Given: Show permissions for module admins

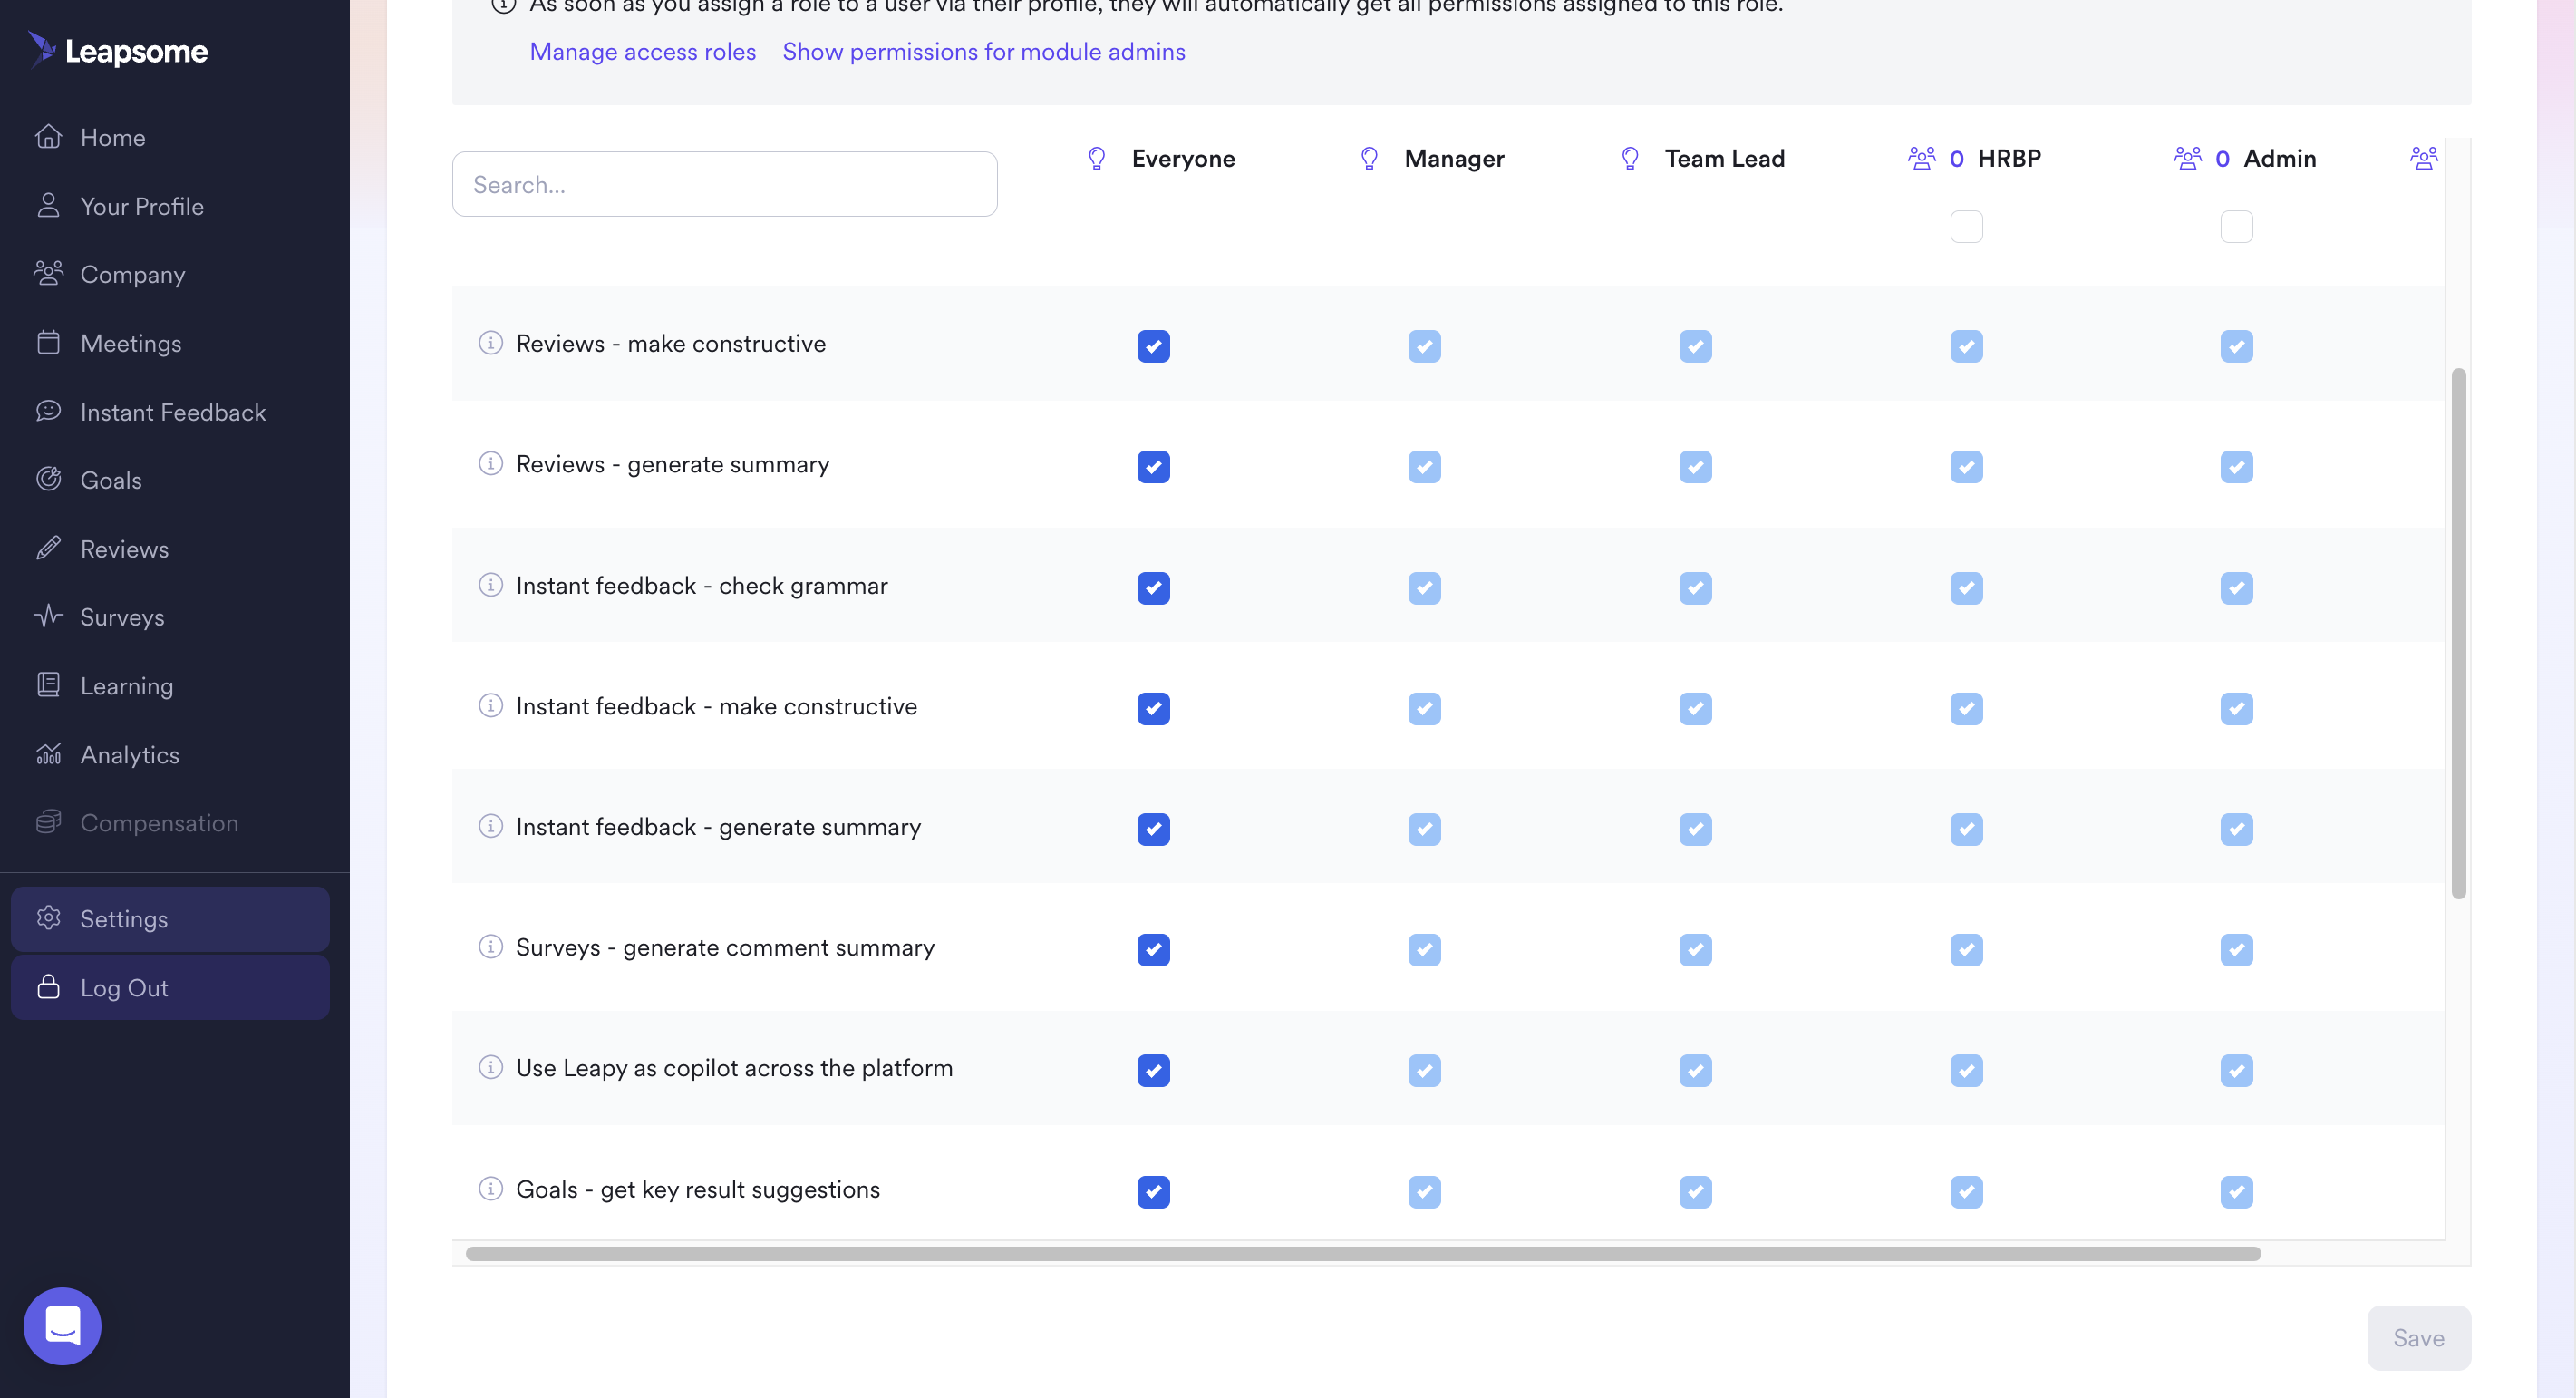Looking at the screenshot, I should [984, 51].
